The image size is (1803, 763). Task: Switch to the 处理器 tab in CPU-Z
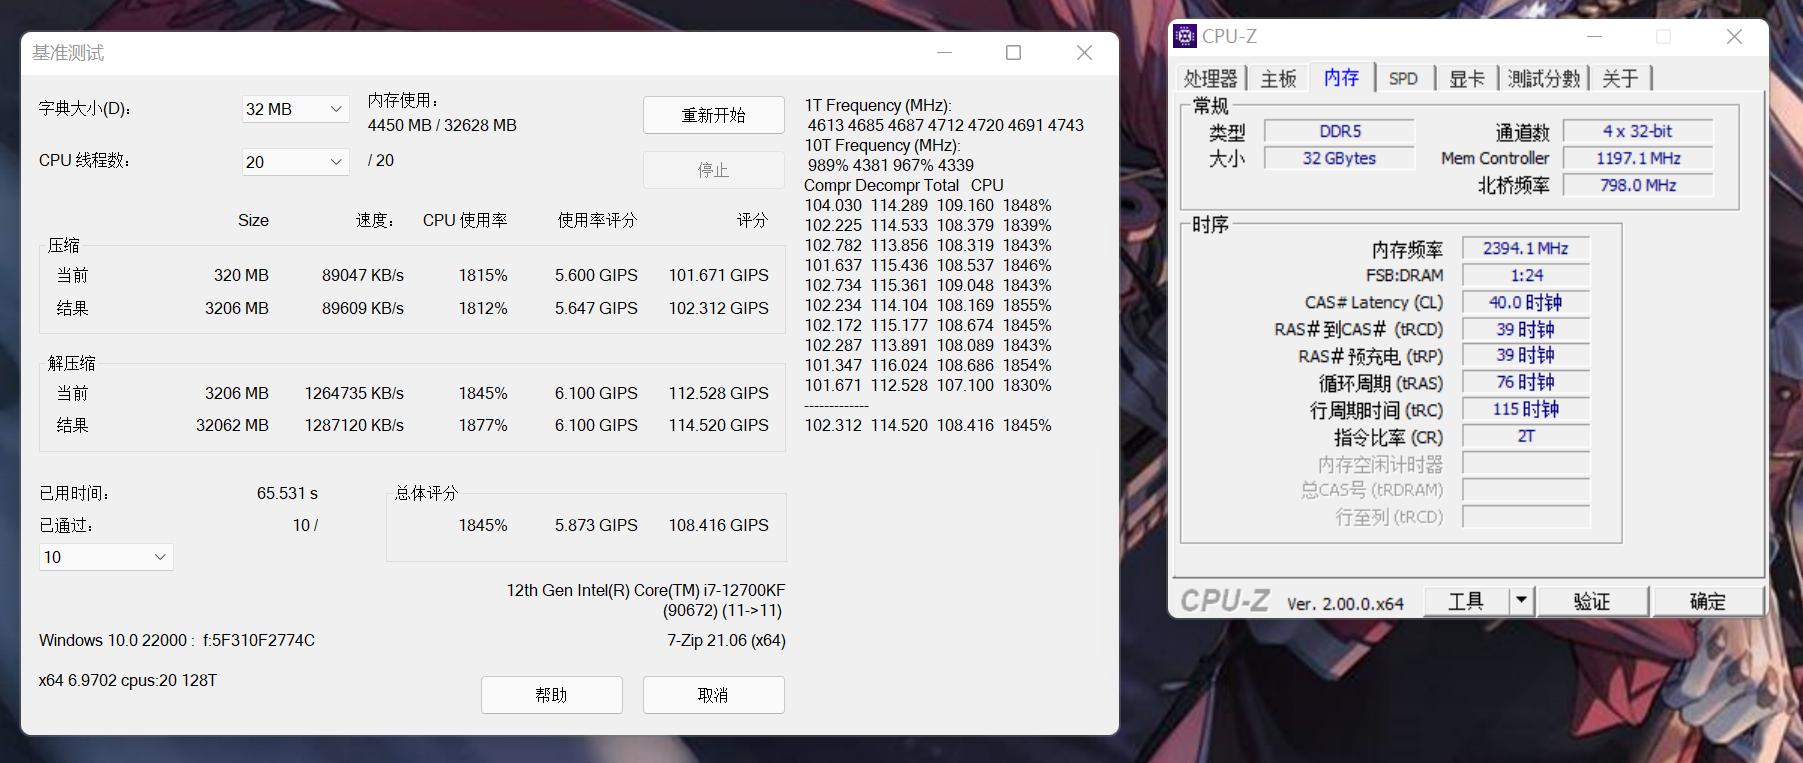click(1211, 78)
